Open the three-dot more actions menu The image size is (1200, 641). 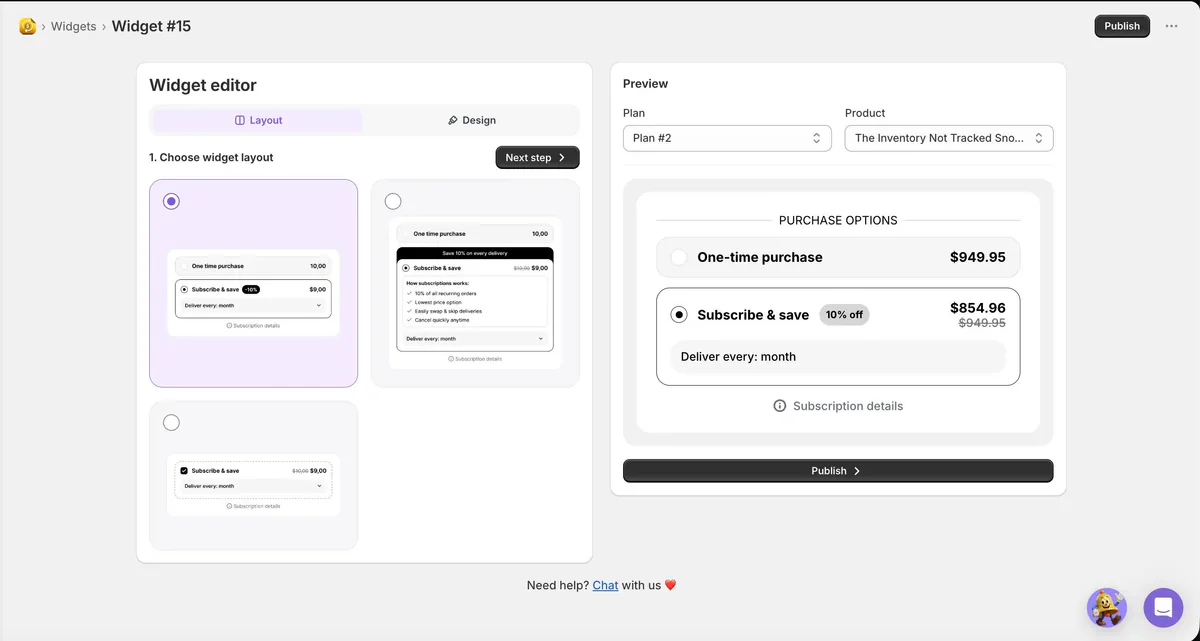tap(1172, 26)
